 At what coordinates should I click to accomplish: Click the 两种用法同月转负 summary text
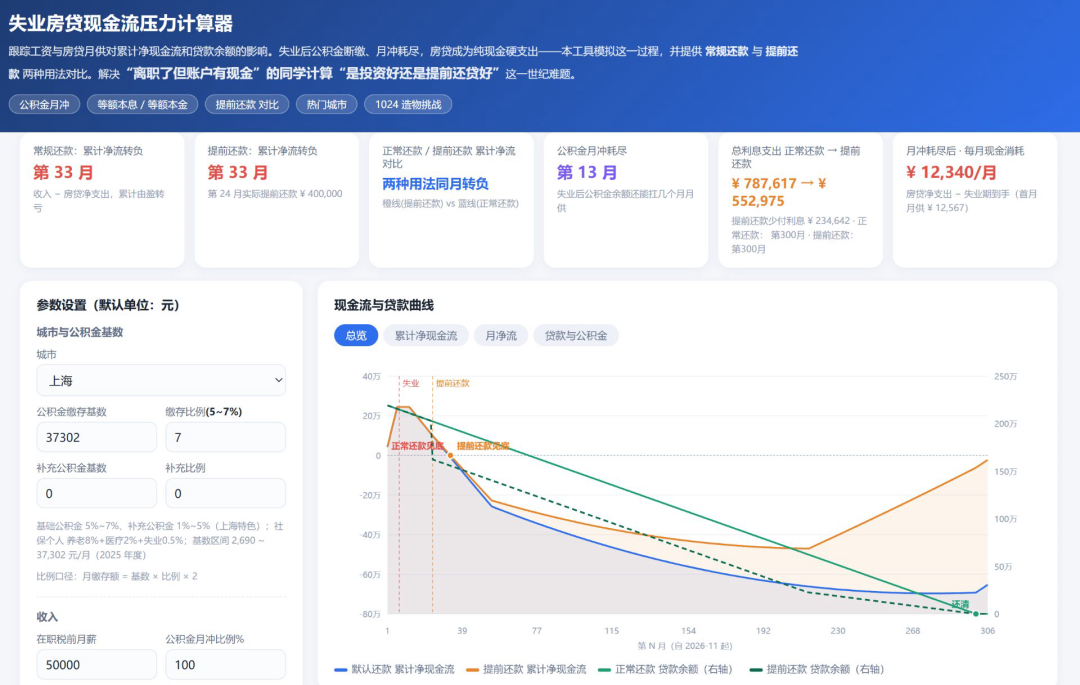[435, 184]
